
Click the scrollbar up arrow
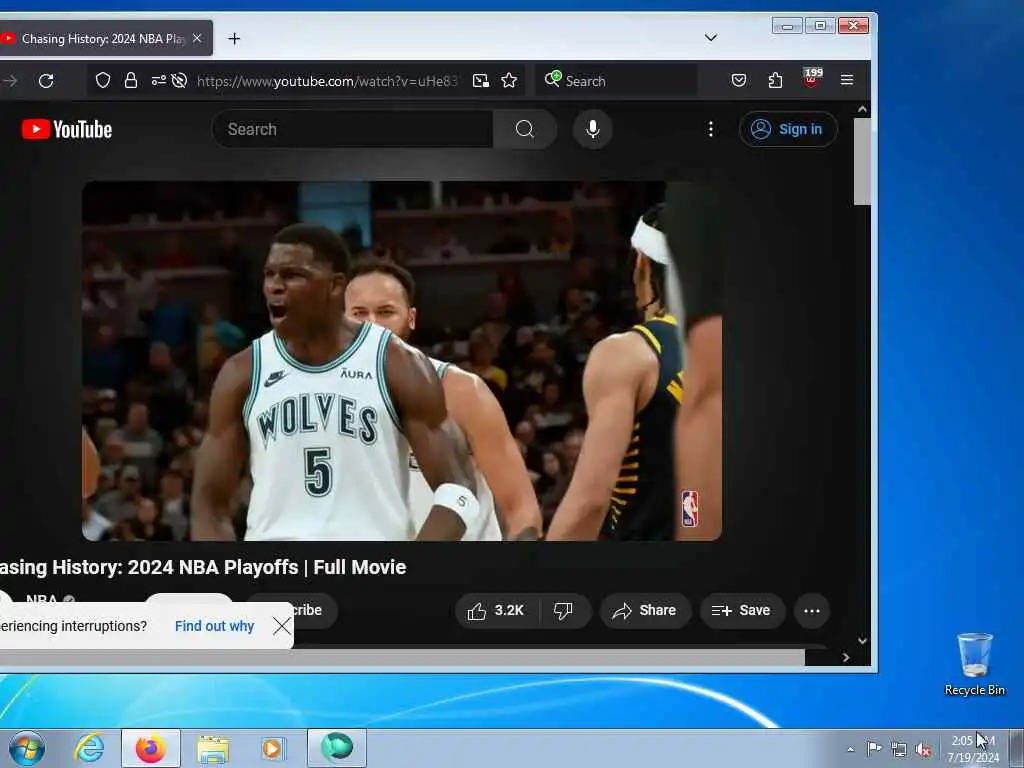click(x=862, y=110)
